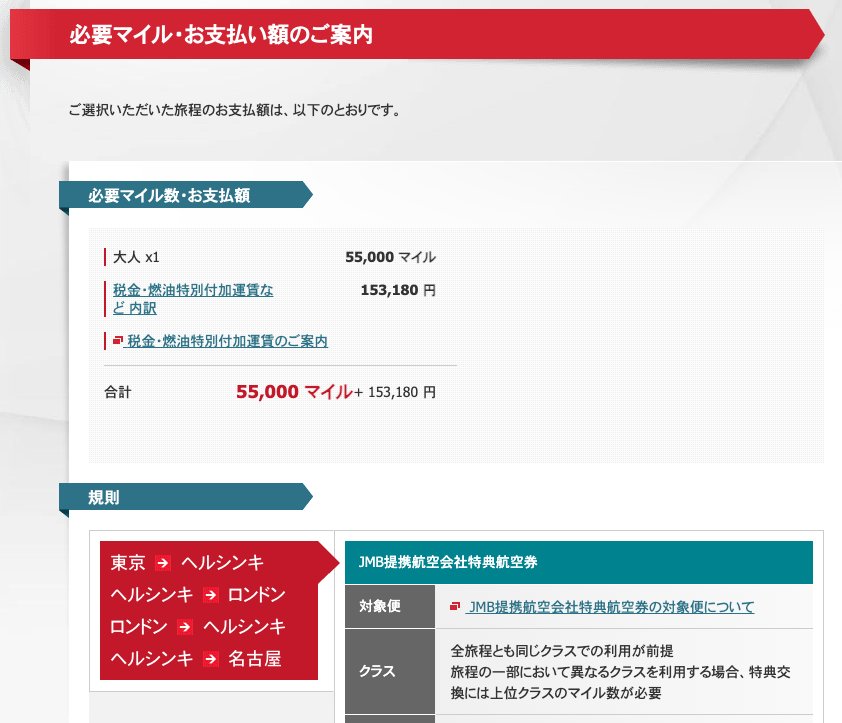This screenshot has width=842, height=723.
Task: Click the 153,180 円 tax amount in bold
Action: pyautogui.click(x=398, y=291)
